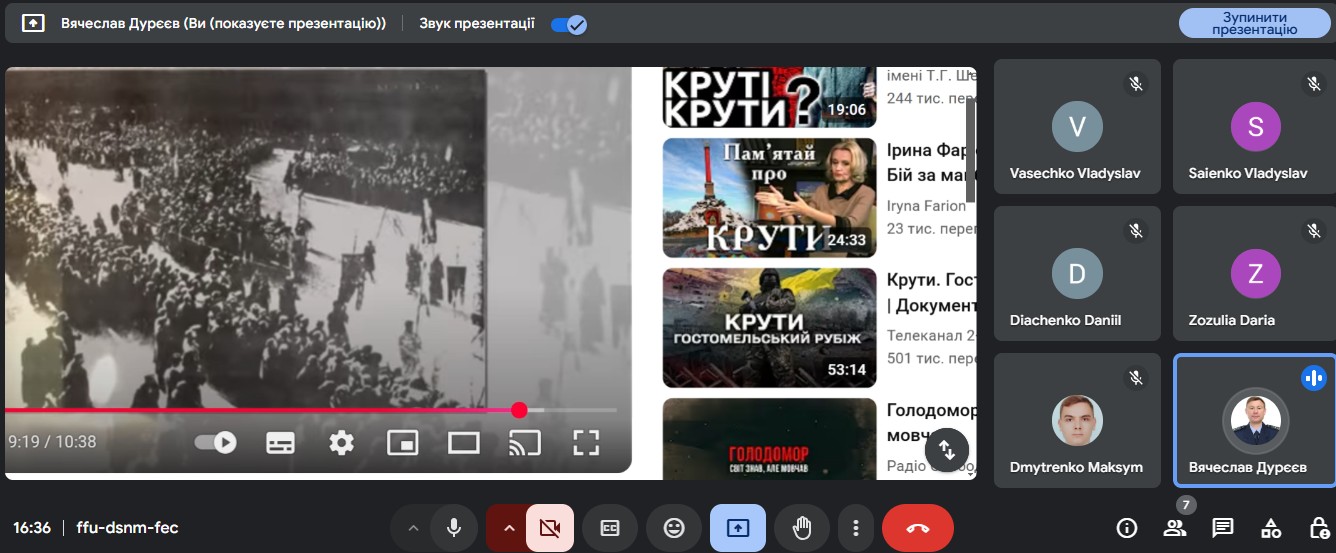Open the emoji reactions button
1336x553 pixels.
pos(674,528)
